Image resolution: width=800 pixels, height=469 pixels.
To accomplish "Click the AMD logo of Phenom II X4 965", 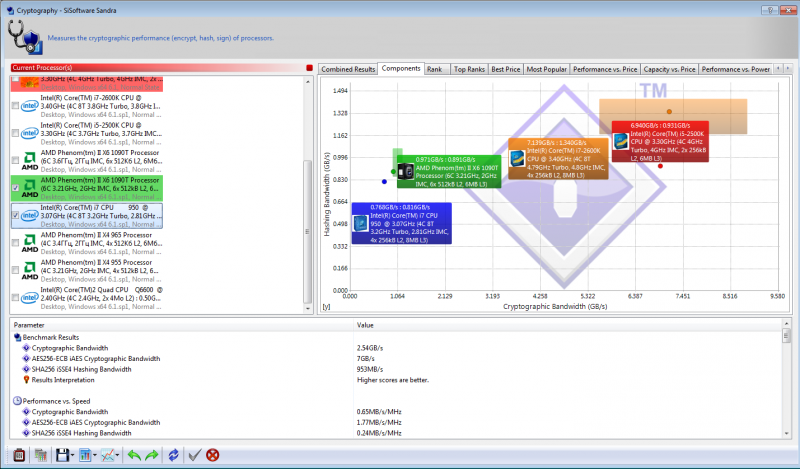I will click(30, 243).
